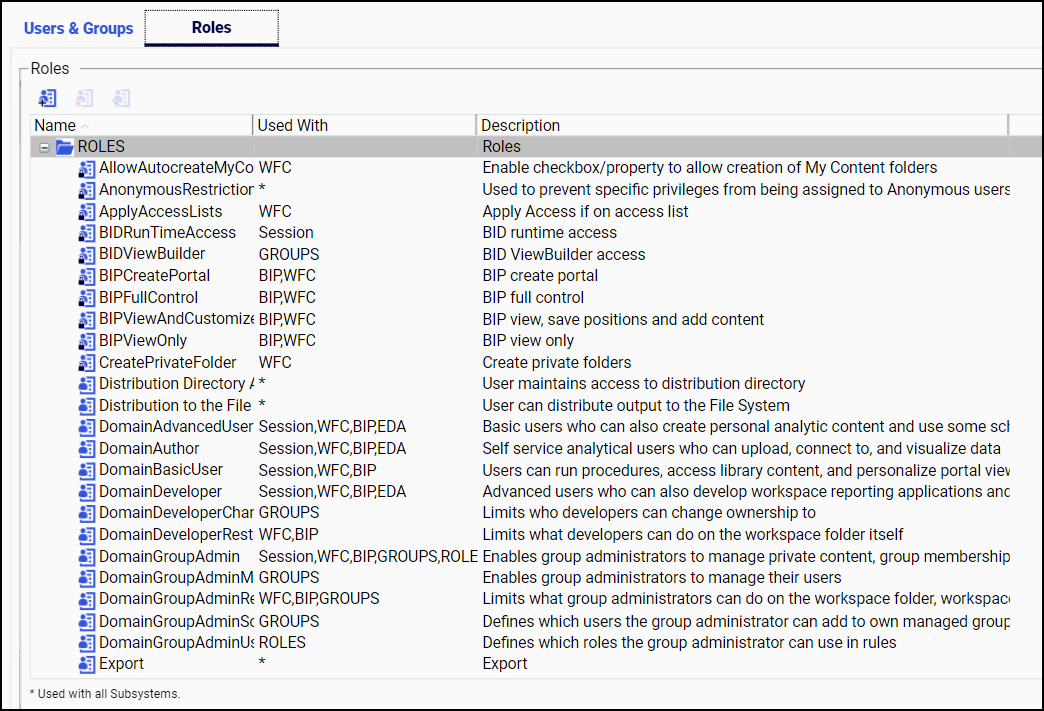Click the DomainAuthor role icon
Screen dimensions: 1044x711
click(x=86, y=448)
